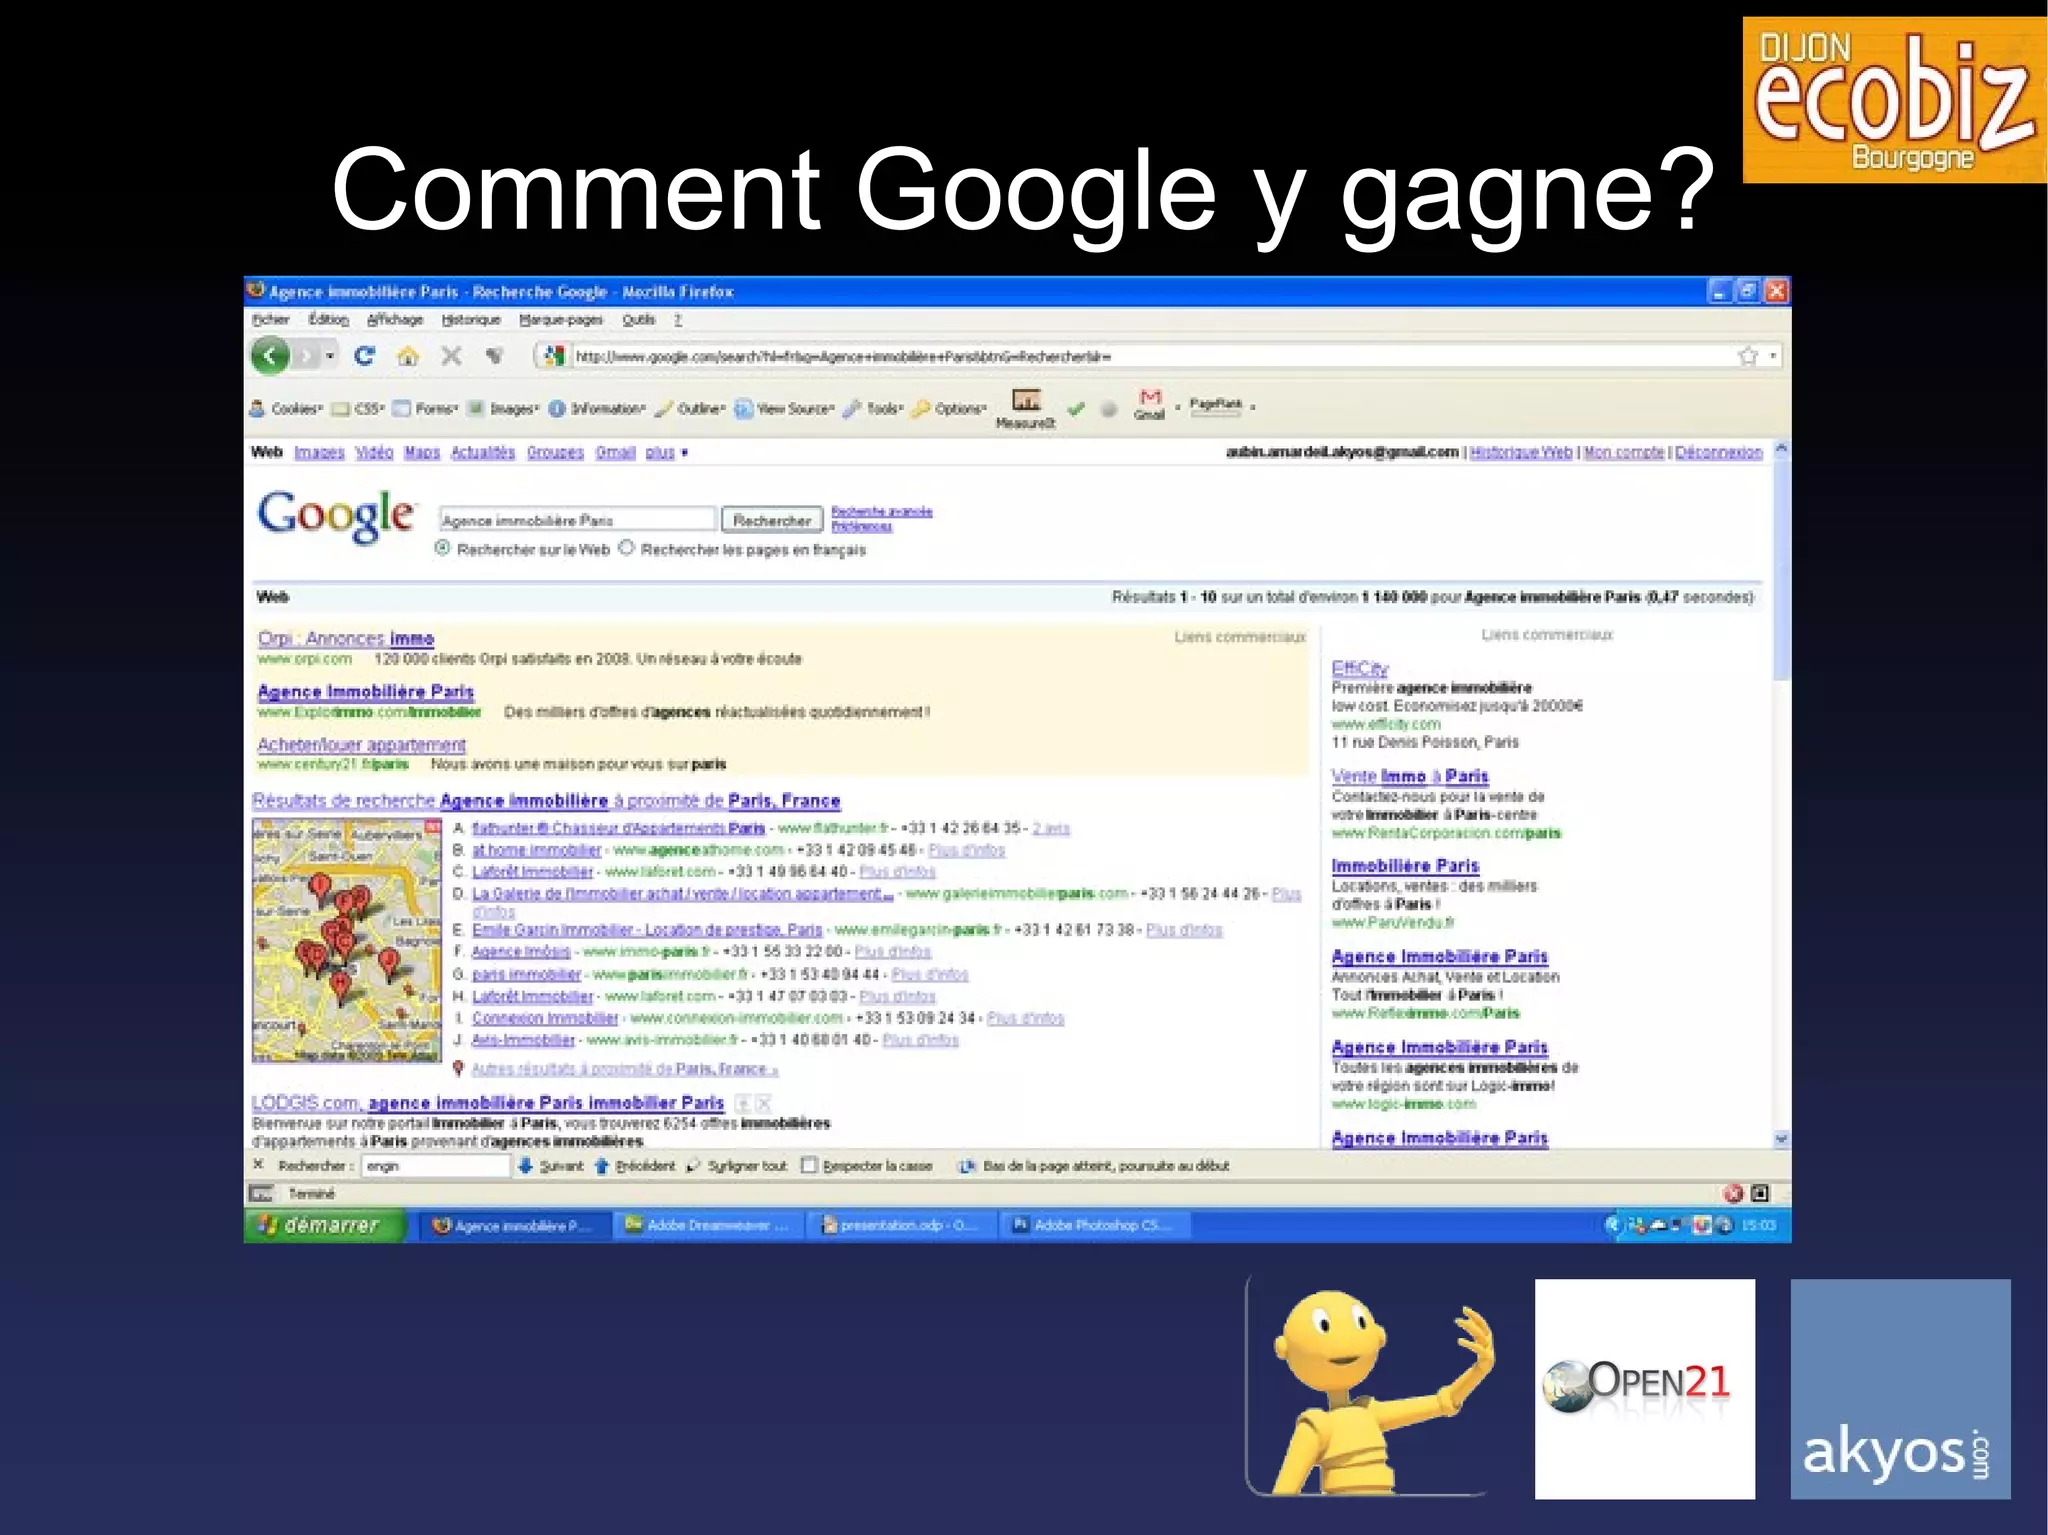The height and width of the screenshot is (1535, 2048).
Task: Open the Édition menu
Action: (328, 320)
